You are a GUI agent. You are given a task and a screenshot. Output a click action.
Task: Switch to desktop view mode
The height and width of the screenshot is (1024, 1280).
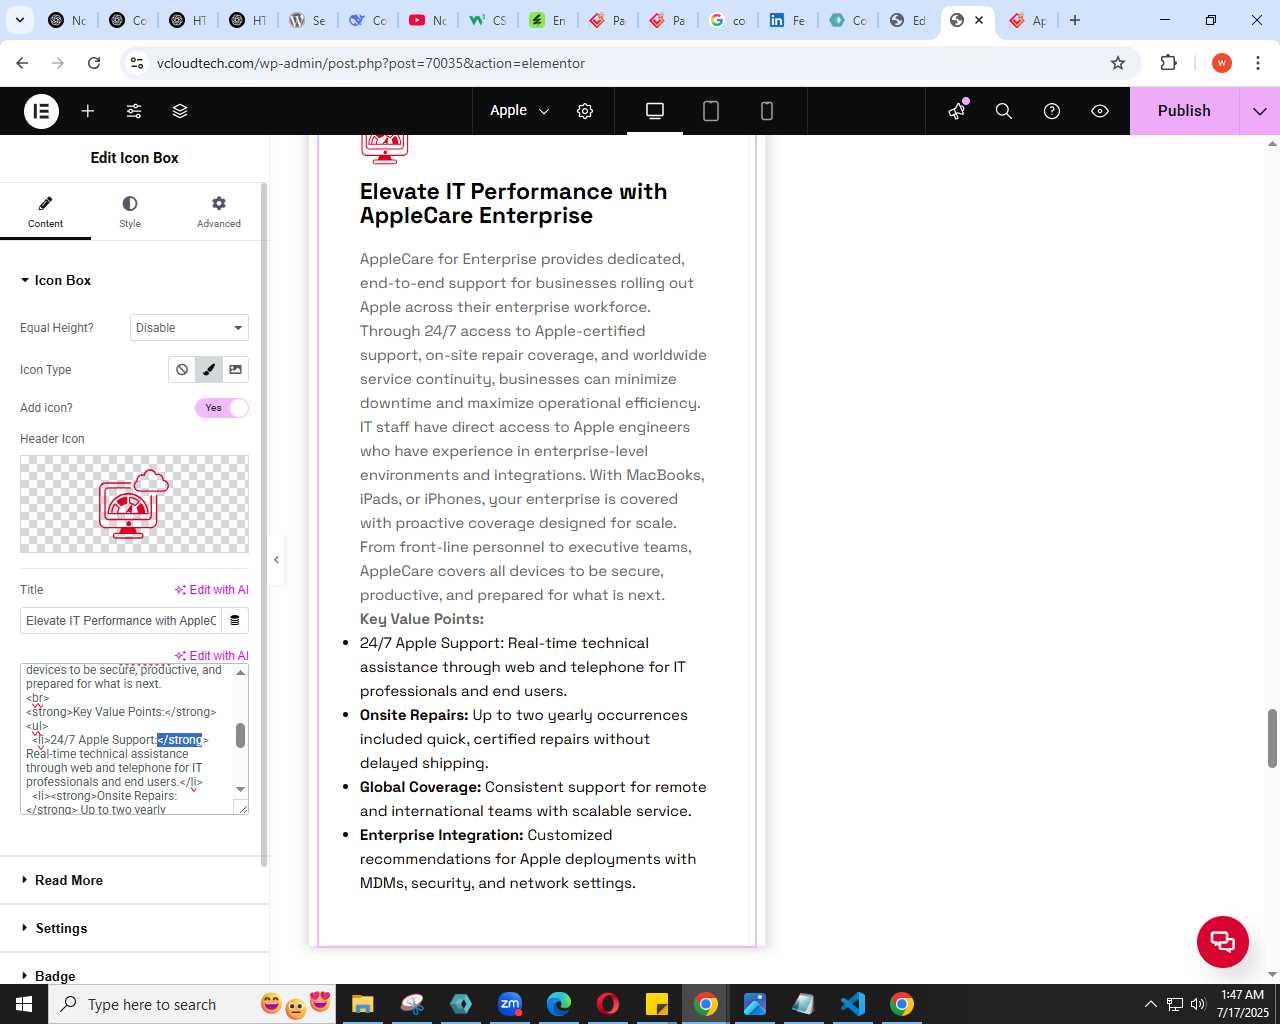655,111
